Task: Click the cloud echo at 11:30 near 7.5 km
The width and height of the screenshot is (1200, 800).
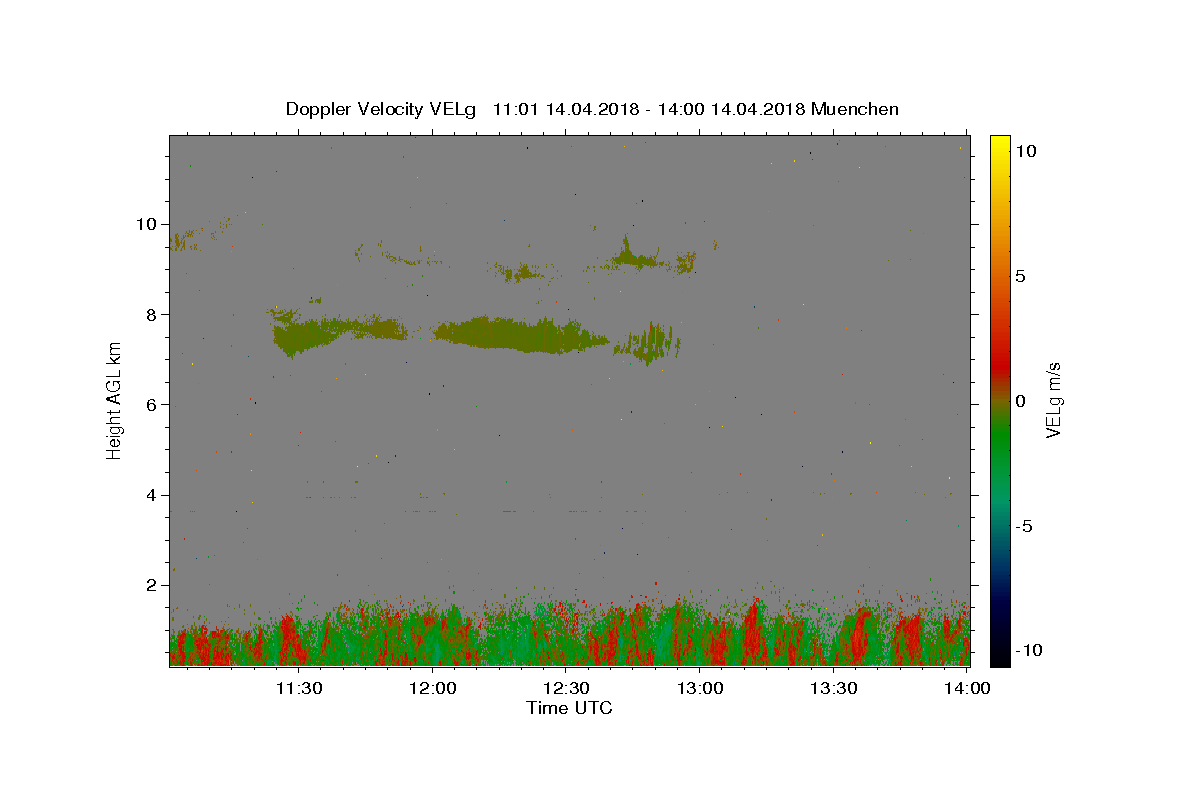Action: [x=305, y=335]
